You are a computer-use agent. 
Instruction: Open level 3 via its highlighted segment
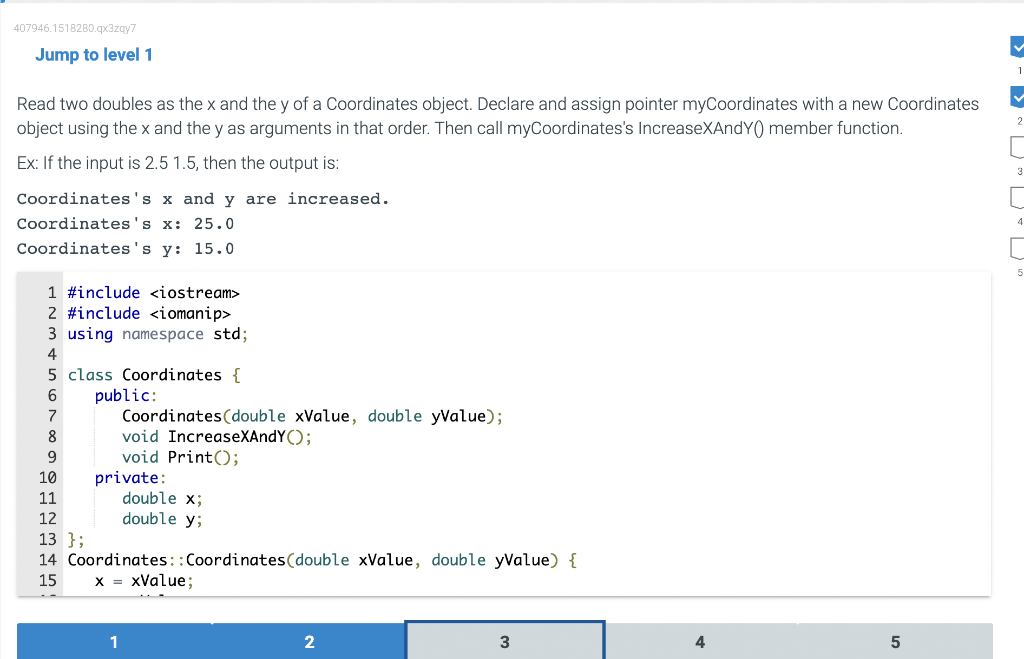pyautogui.click(x=504, y=640)
